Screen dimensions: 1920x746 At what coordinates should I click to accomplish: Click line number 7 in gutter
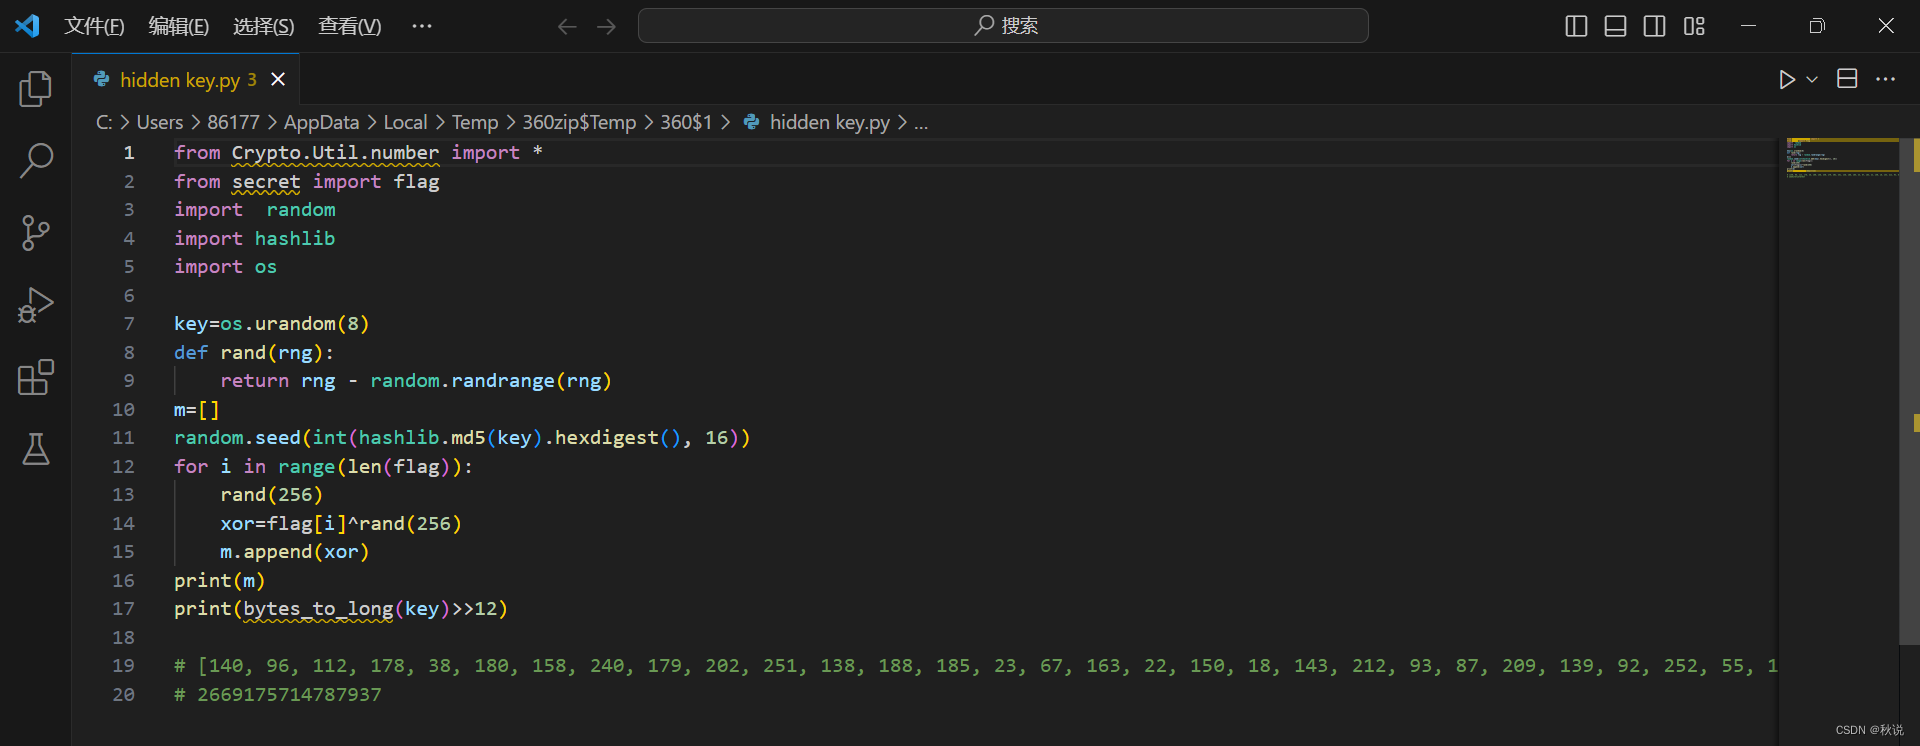coord(128,324)
